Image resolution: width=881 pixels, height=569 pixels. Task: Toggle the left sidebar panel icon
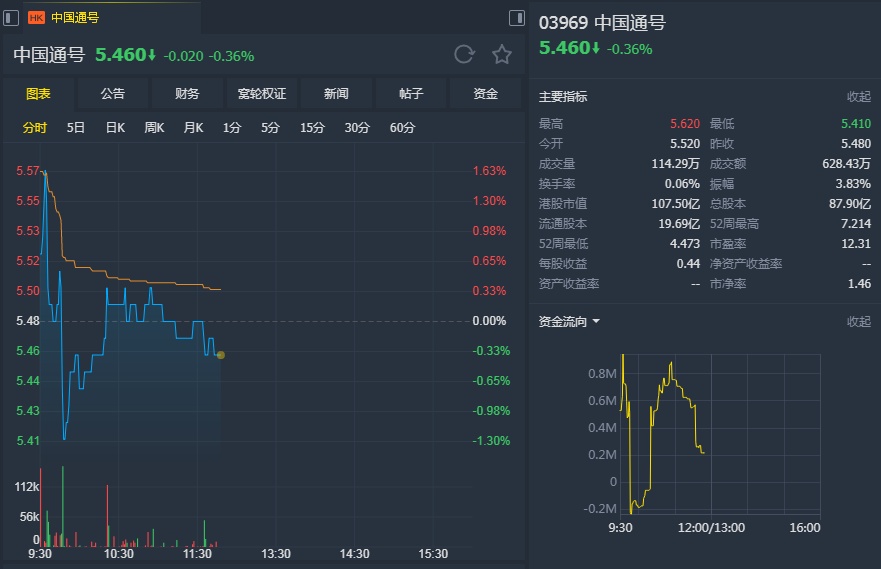click(x=11, y=17)
